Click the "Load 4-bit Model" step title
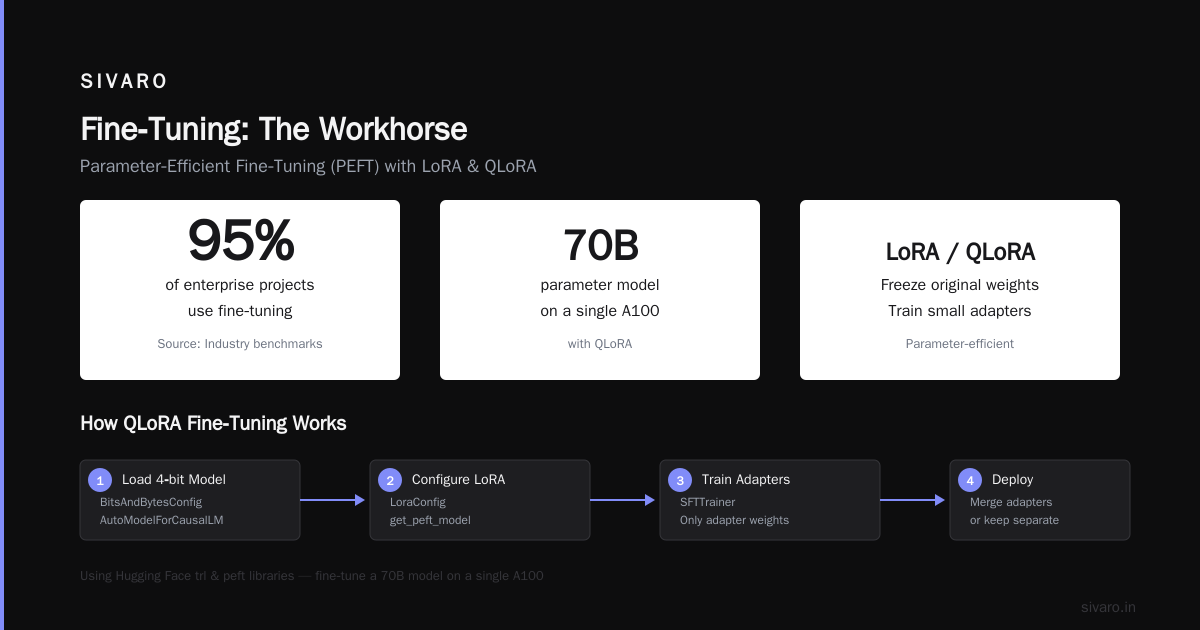 coord(172,479)
